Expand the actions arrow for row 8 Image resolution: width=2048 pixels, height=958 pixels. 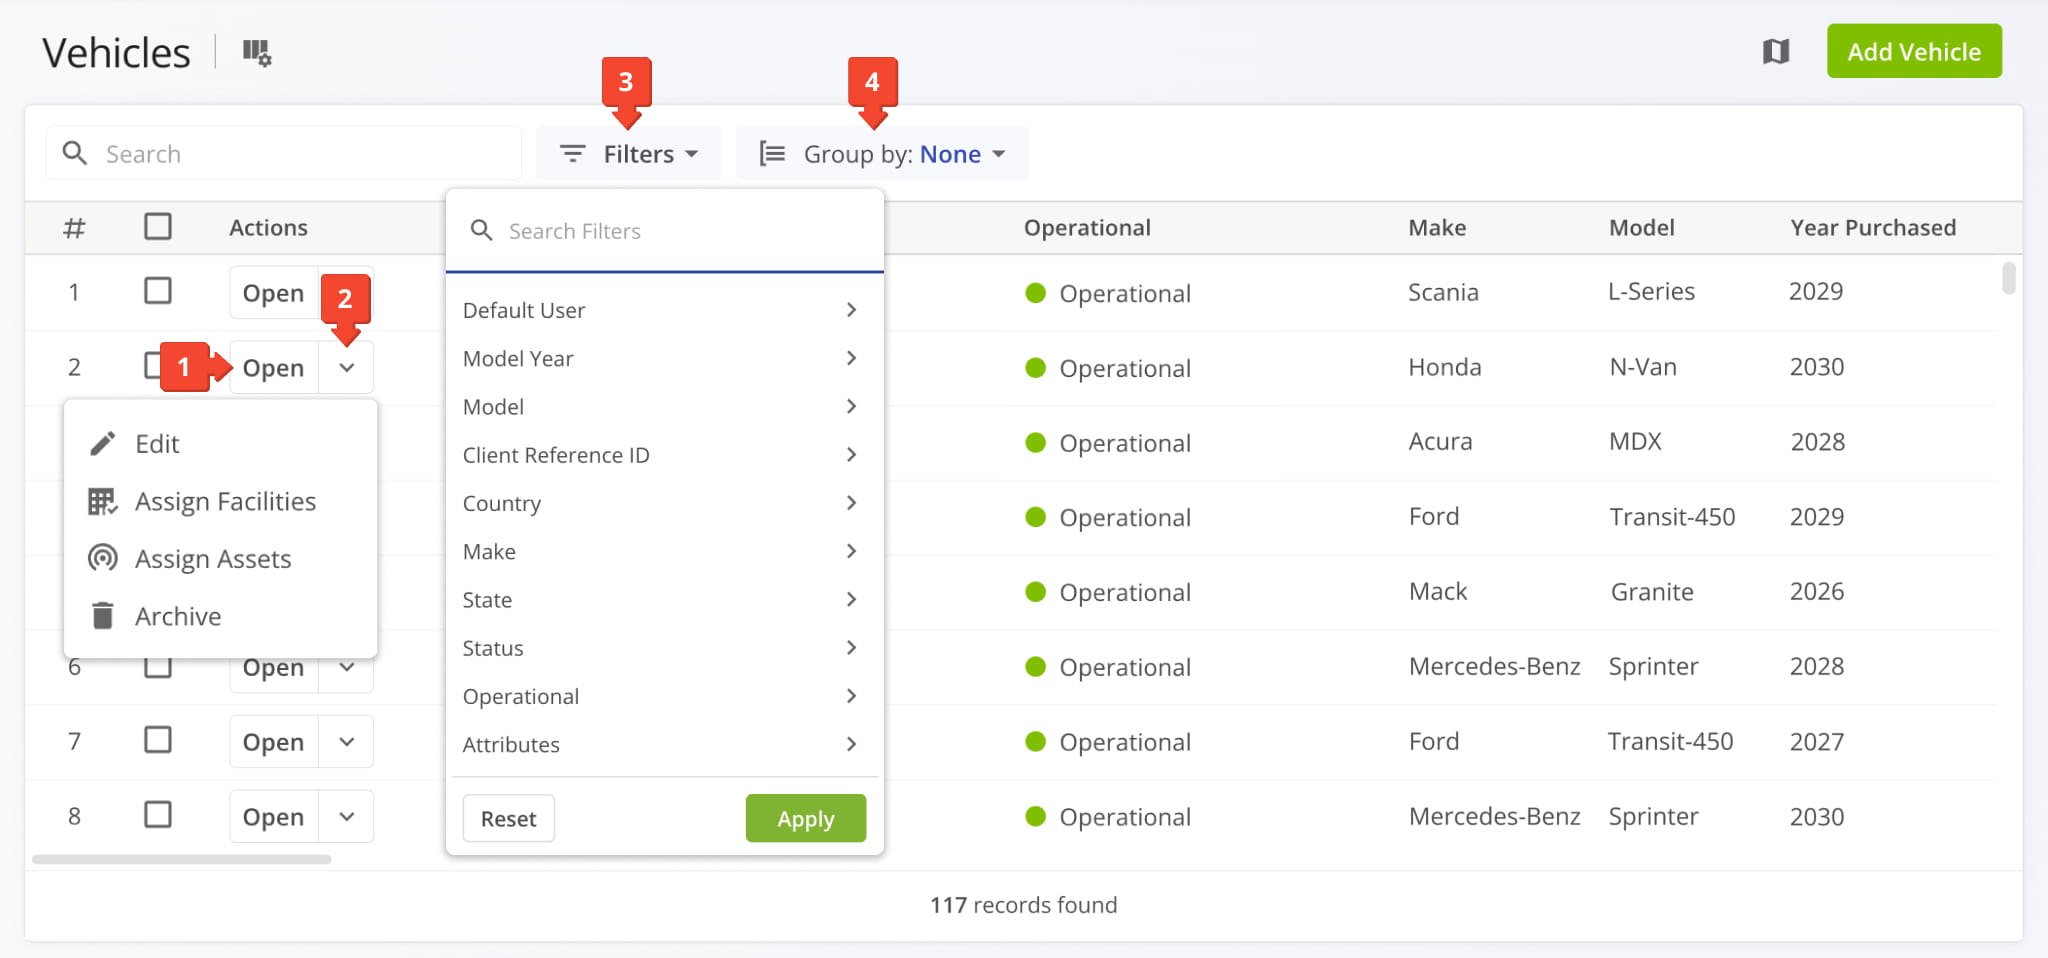click(347, 817)
